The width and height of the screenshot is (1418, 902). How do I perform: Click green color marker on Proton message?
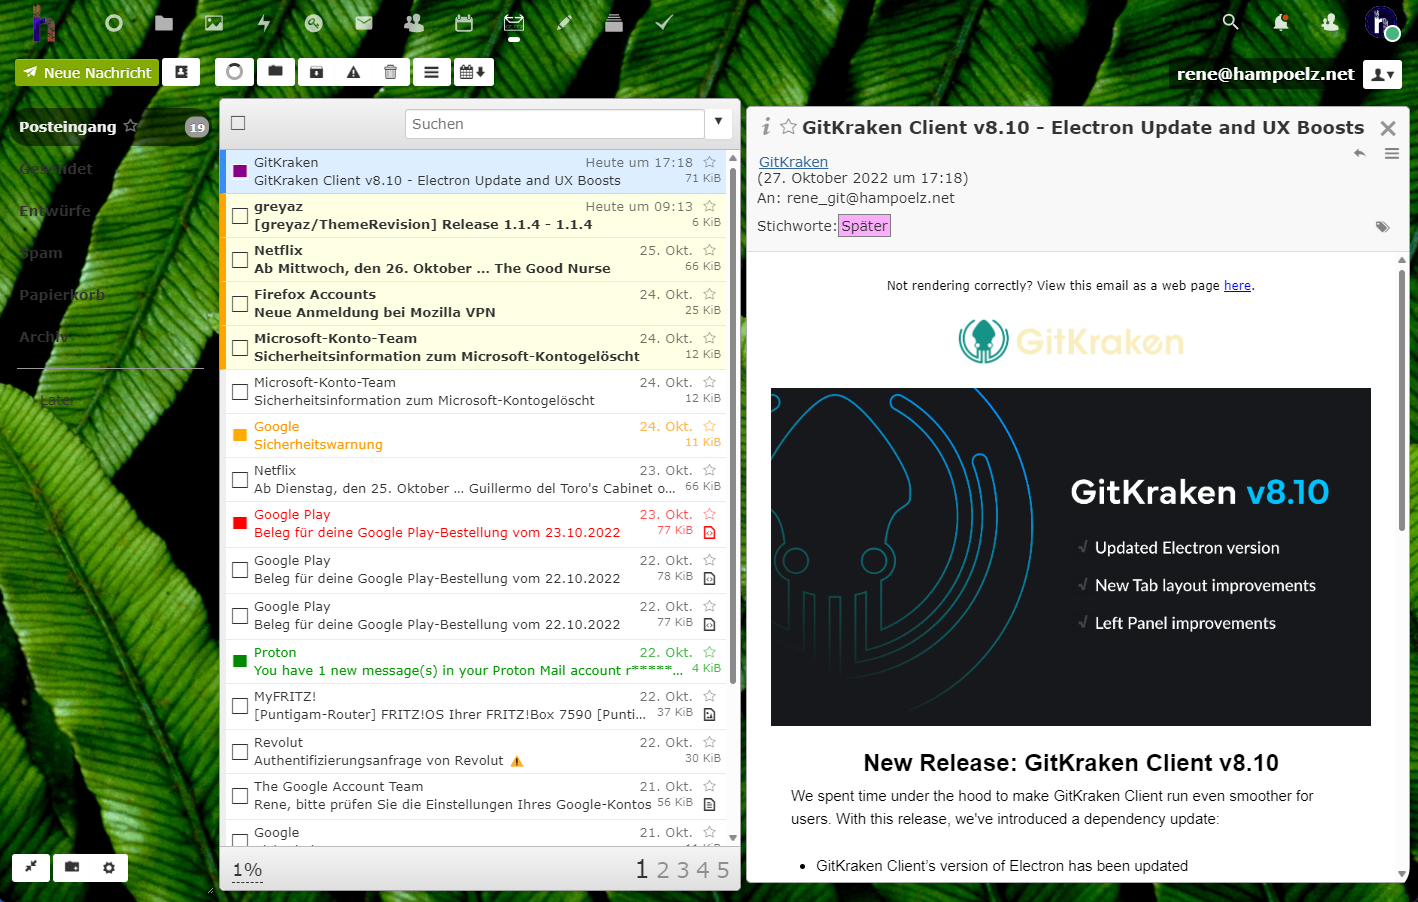tap(240, 661)
